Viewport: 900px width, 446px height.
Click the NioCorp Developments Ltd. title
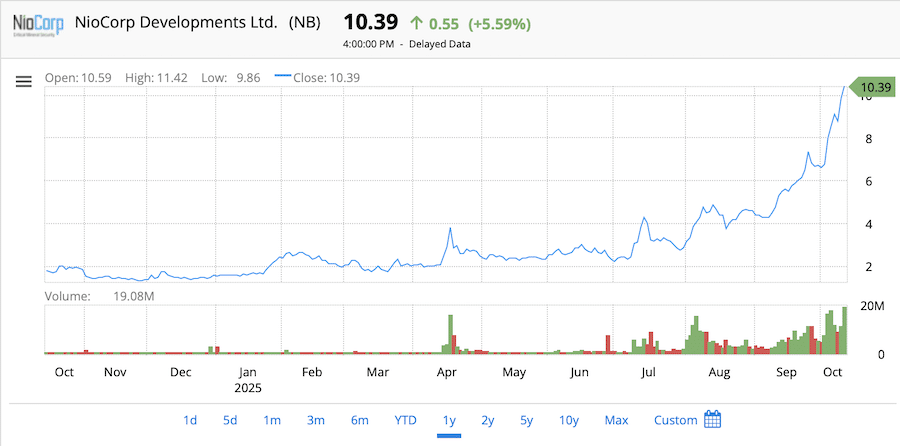point(176,22)
